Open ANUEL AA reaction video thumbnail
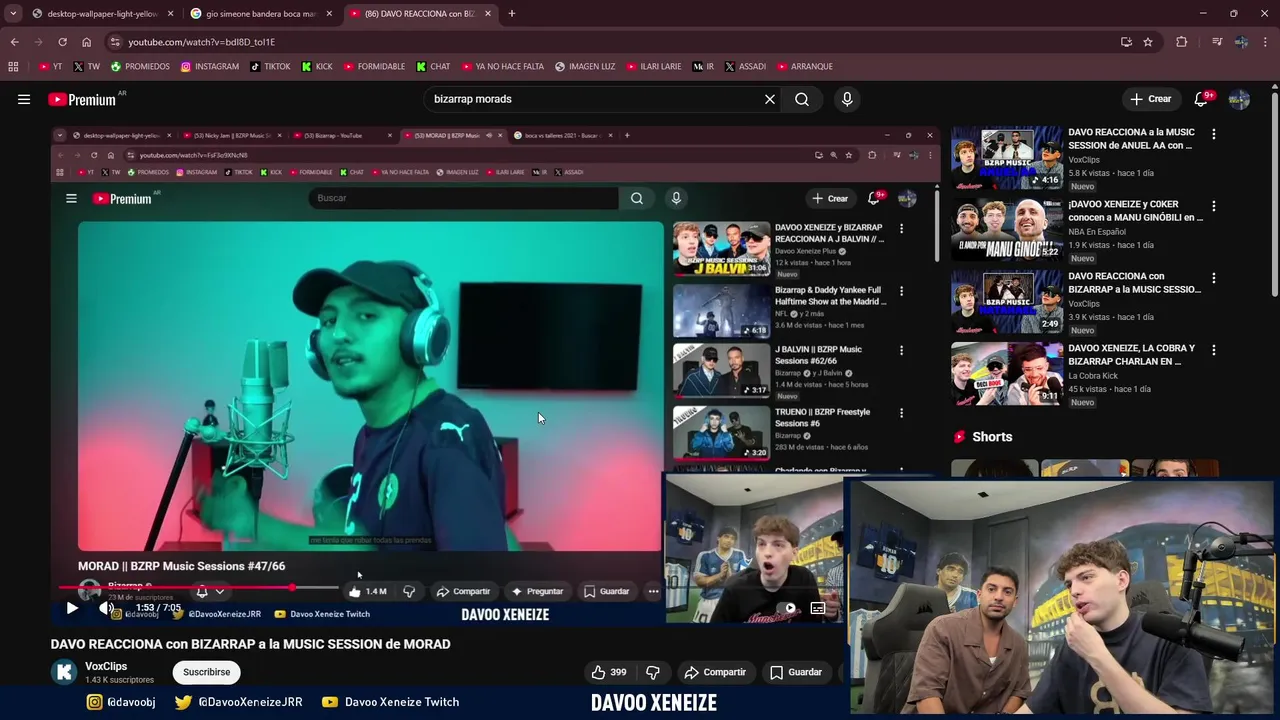This screenshot has height=720, width=1280. 1006,158
